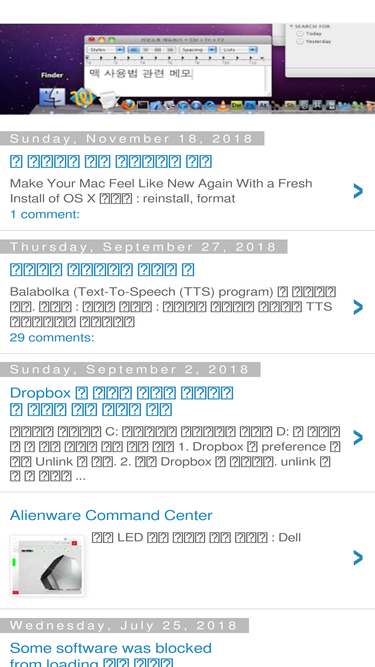The height and width of the screenshot is (667, 375).
Task: Click the Dreamweaver Dw icon in header dock
Action: [x=236, y=105]
